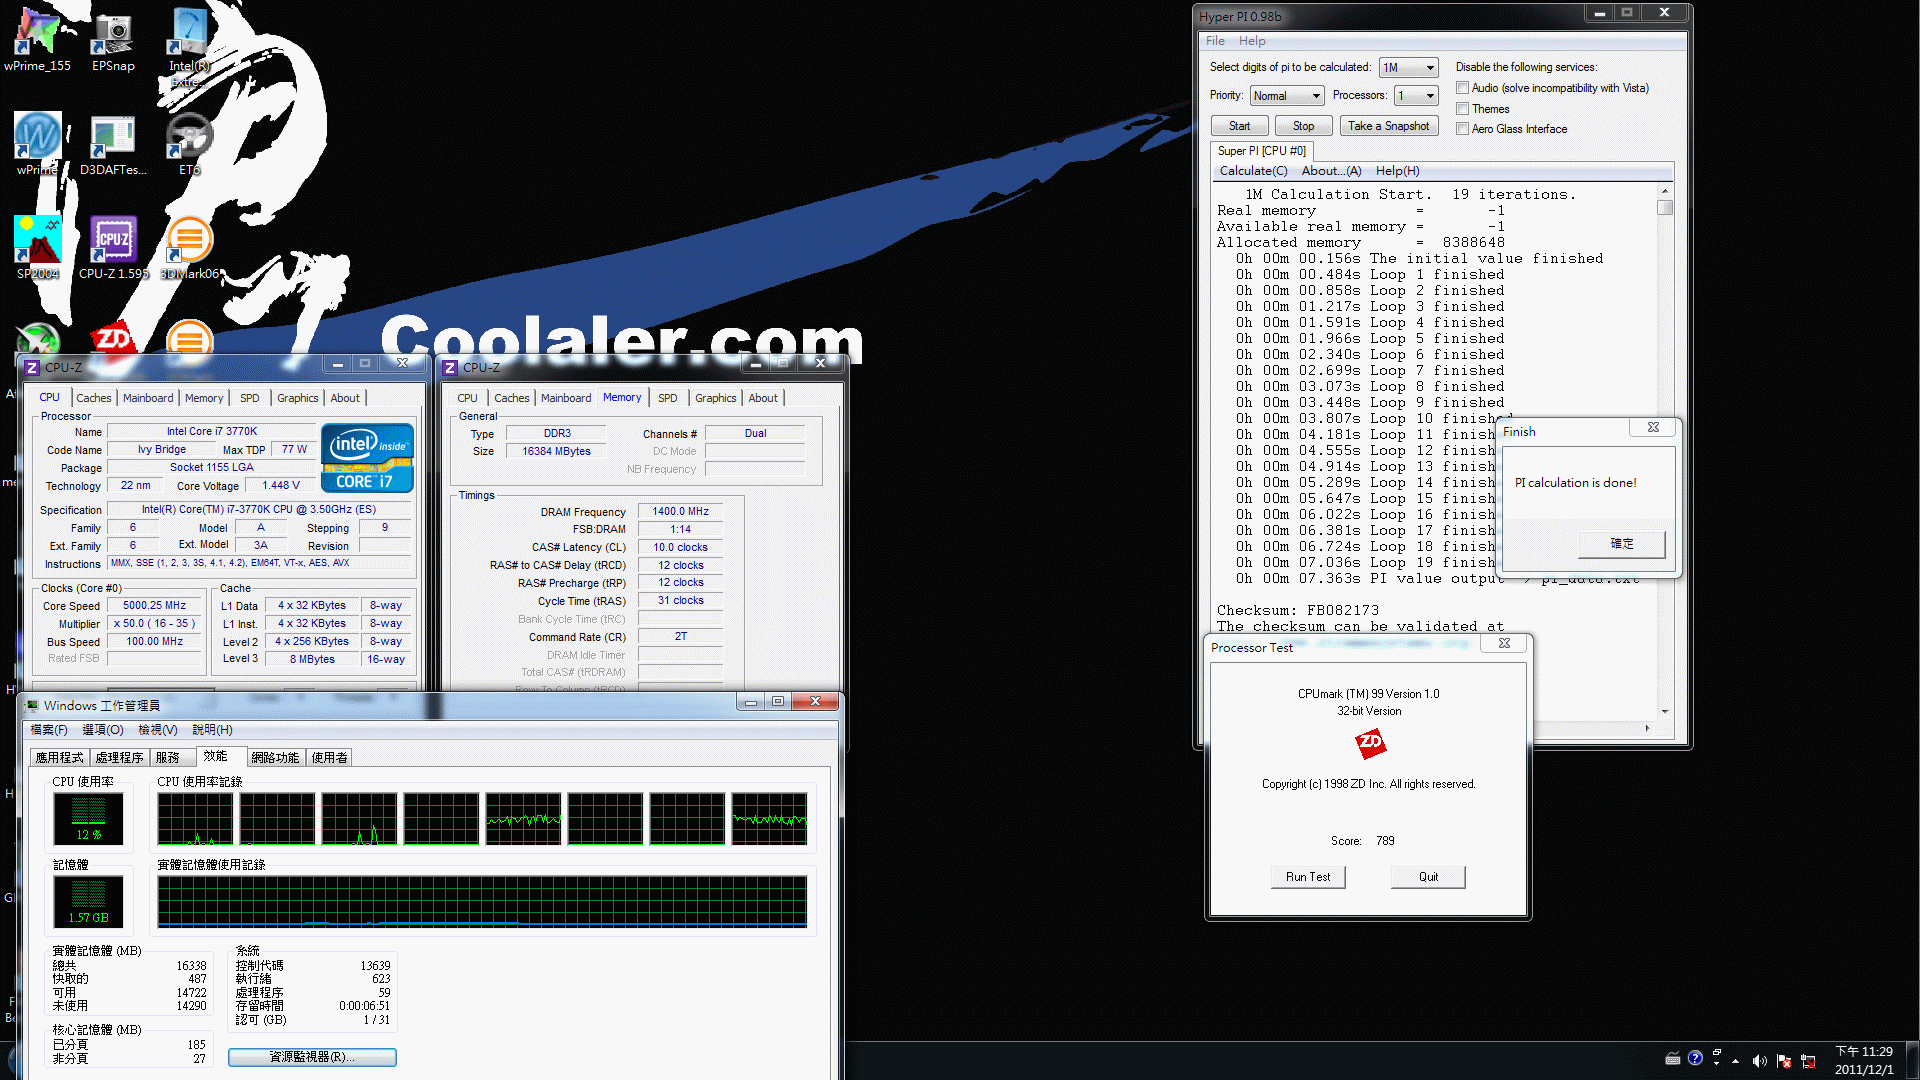Click the Intel Core i7 logo in CPU-Z
This screenshot has width=1920, height=1080.
click(x=367, y=457)
